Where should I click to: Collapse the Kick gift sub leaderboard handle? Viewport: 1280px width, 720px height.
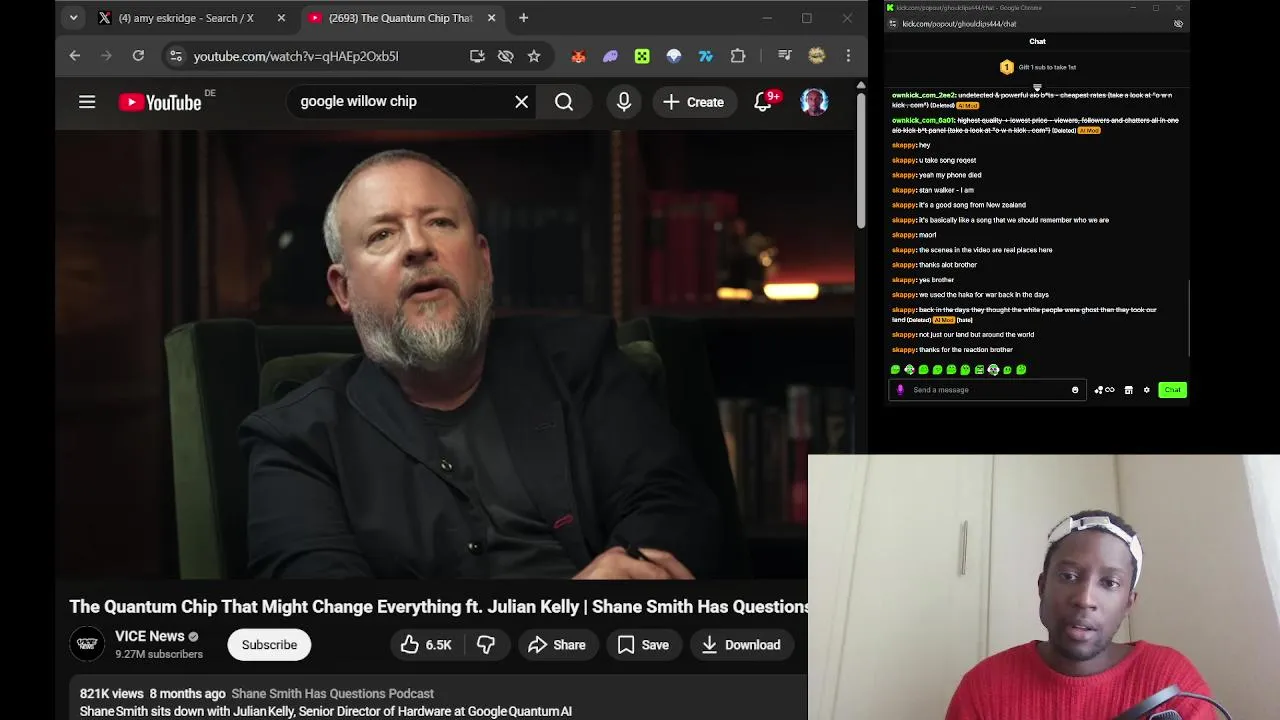click(x=1037, y=87)
